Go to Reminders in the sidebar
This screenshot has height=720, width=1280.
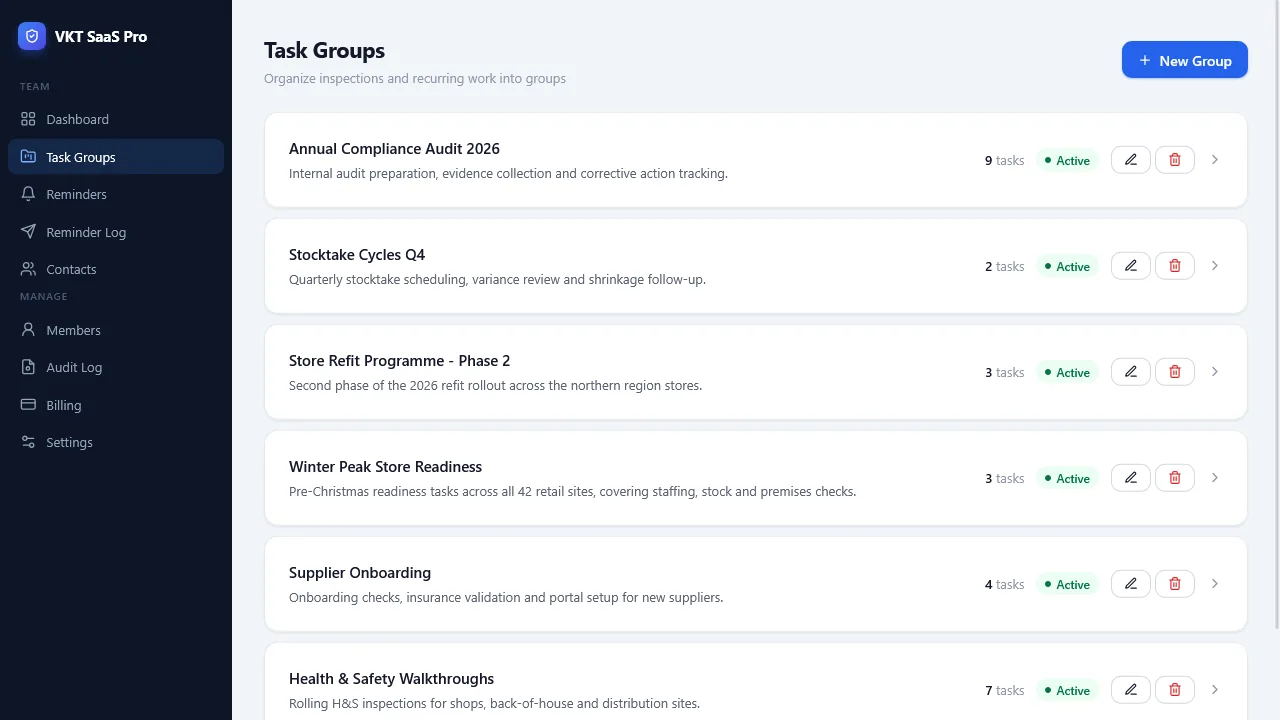116,194
